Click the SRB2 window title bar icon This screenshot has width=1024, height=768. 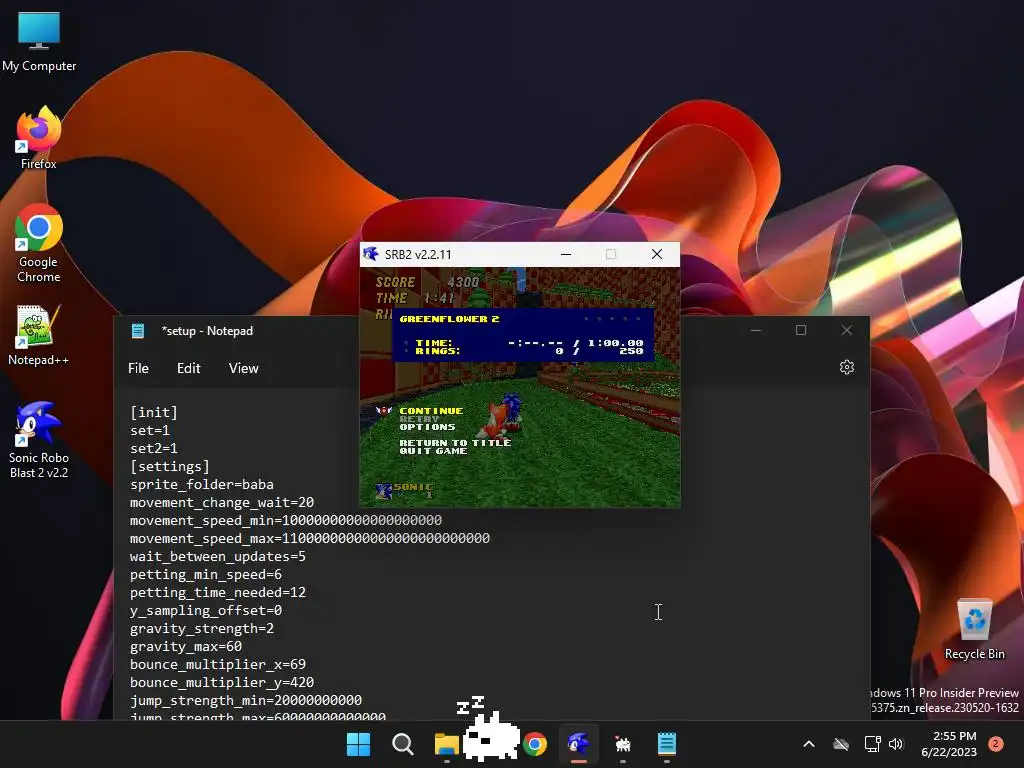pos(371,254)
